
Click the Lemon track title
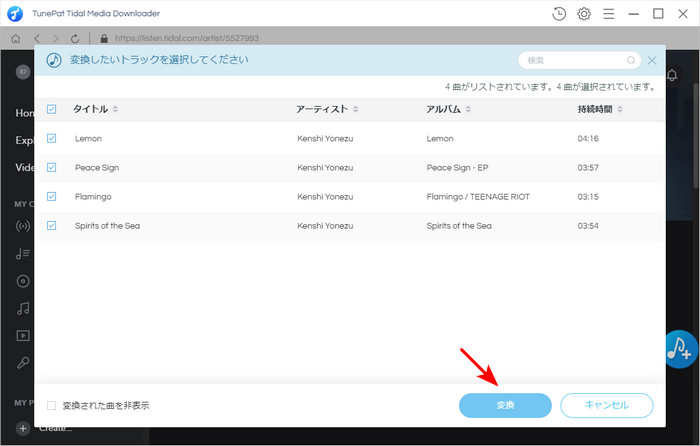88,138
